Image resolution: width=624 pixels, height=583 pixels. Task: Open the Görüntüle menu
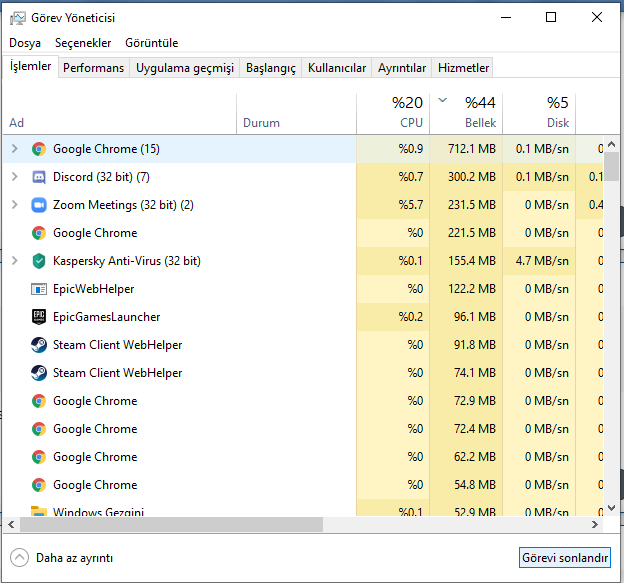pos(152,43)
